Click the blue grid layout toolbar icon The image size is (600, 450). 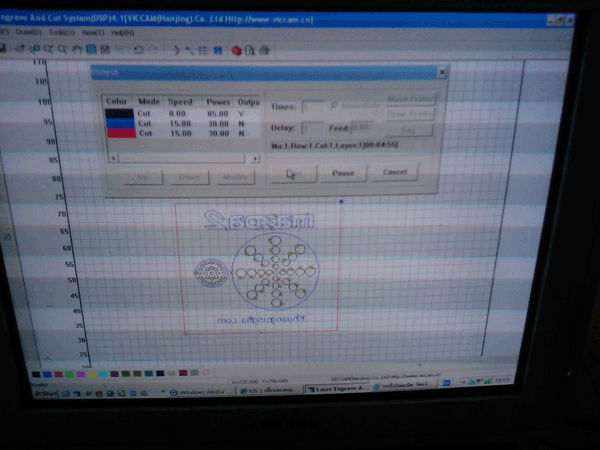click(x=218, y=51)
